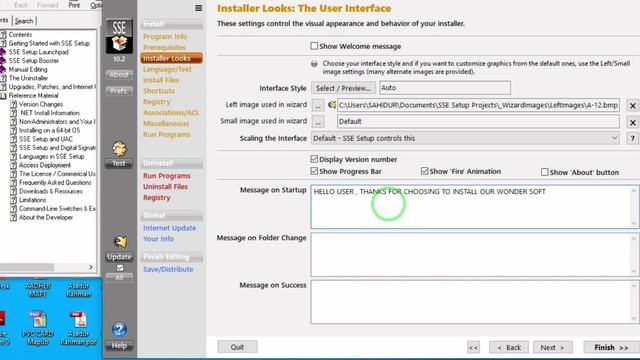Click the preview icon beside left image path
Image resolution: width=640 pixels, height=360 pixels.
[332, 105]
